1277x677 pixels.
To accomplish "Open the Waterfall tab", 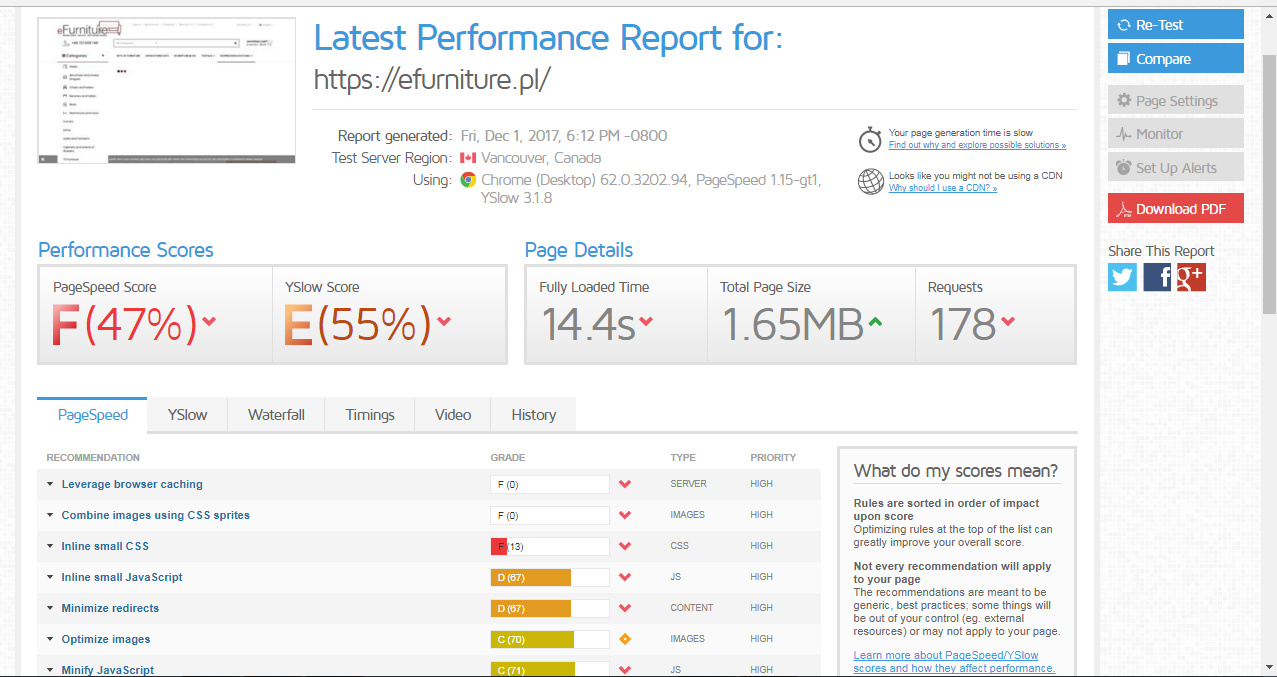I will (276, 415).
